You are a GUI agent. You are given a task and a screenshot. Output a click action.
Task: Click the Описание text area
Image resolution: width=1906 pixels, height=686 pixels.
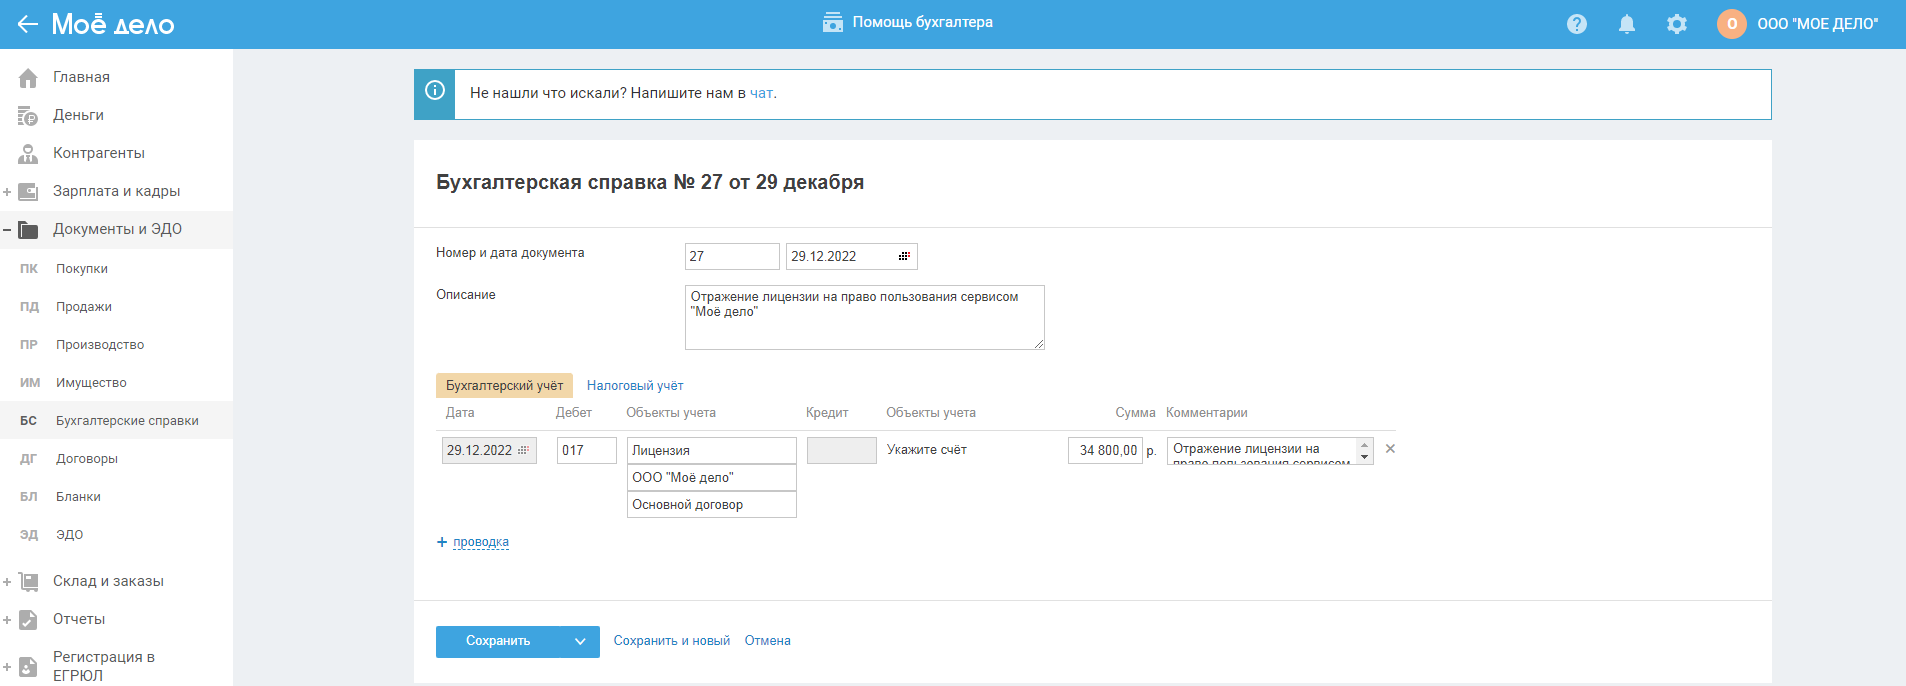(864, 317)
